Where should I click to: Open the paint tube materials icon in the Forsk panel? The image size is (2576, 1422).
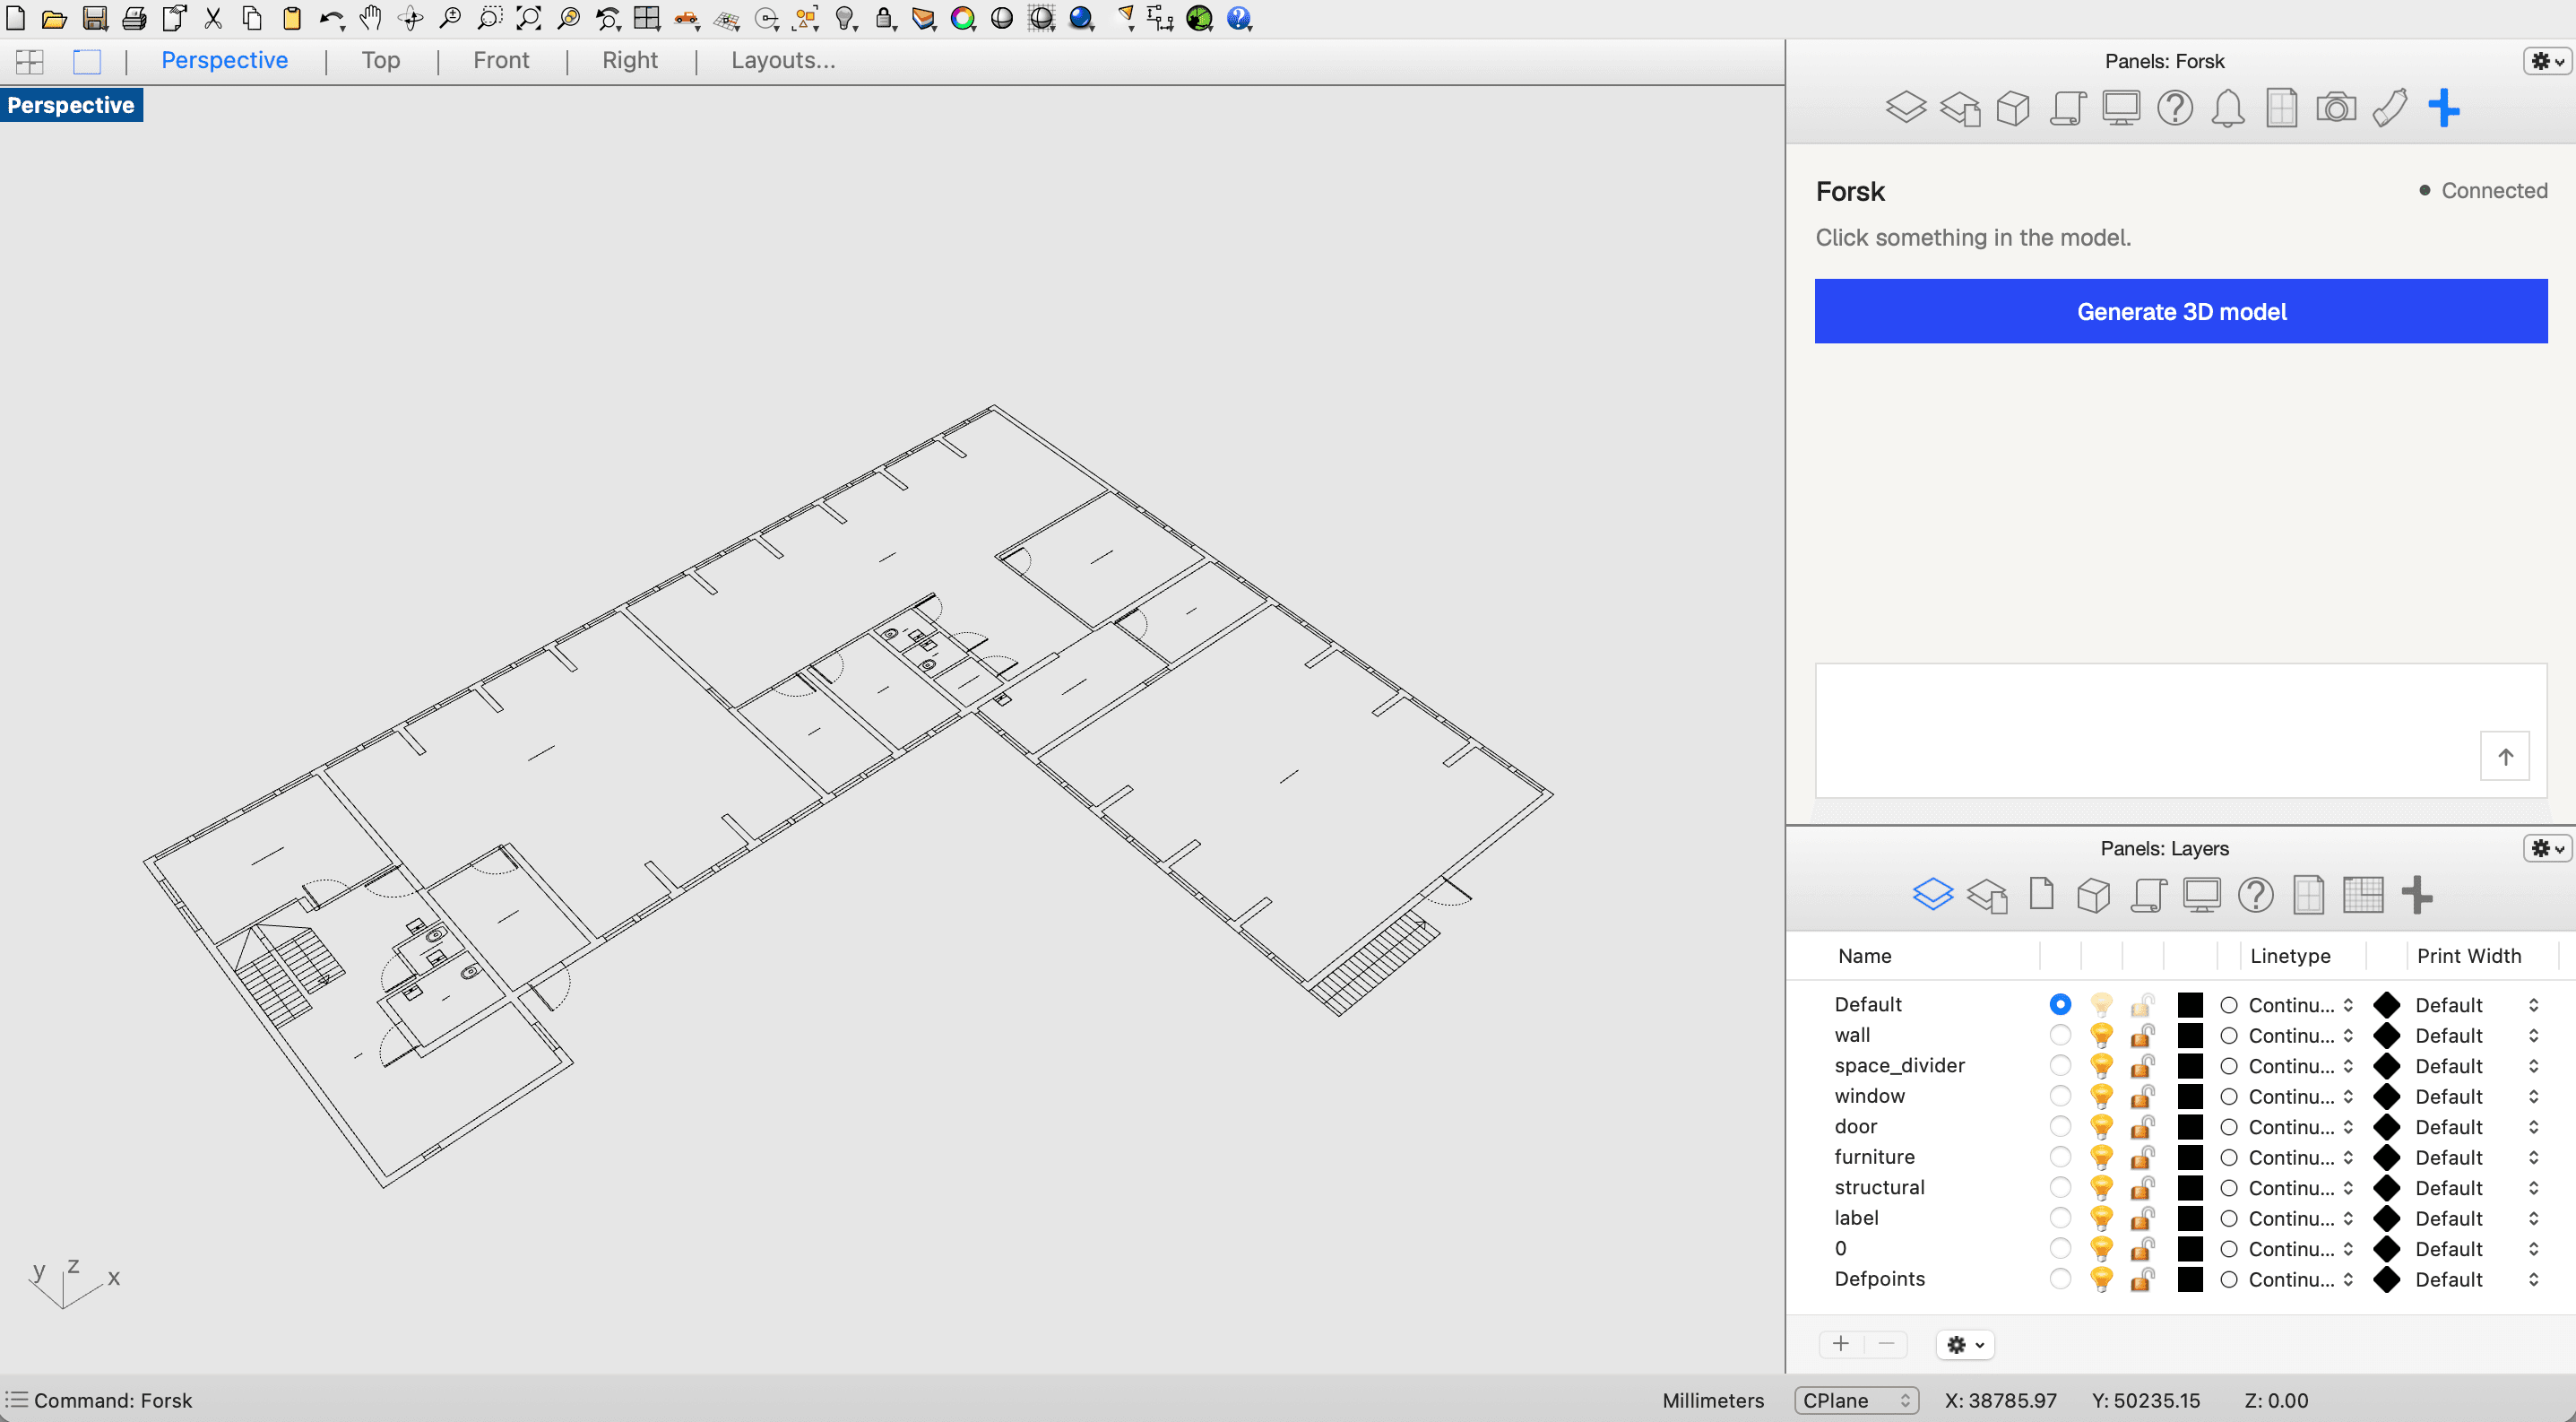tap(2390, 108)
